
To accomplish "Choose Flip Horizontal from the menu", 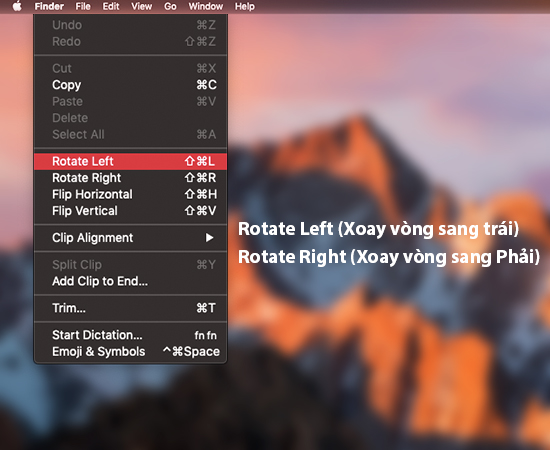I will point(130,194).
